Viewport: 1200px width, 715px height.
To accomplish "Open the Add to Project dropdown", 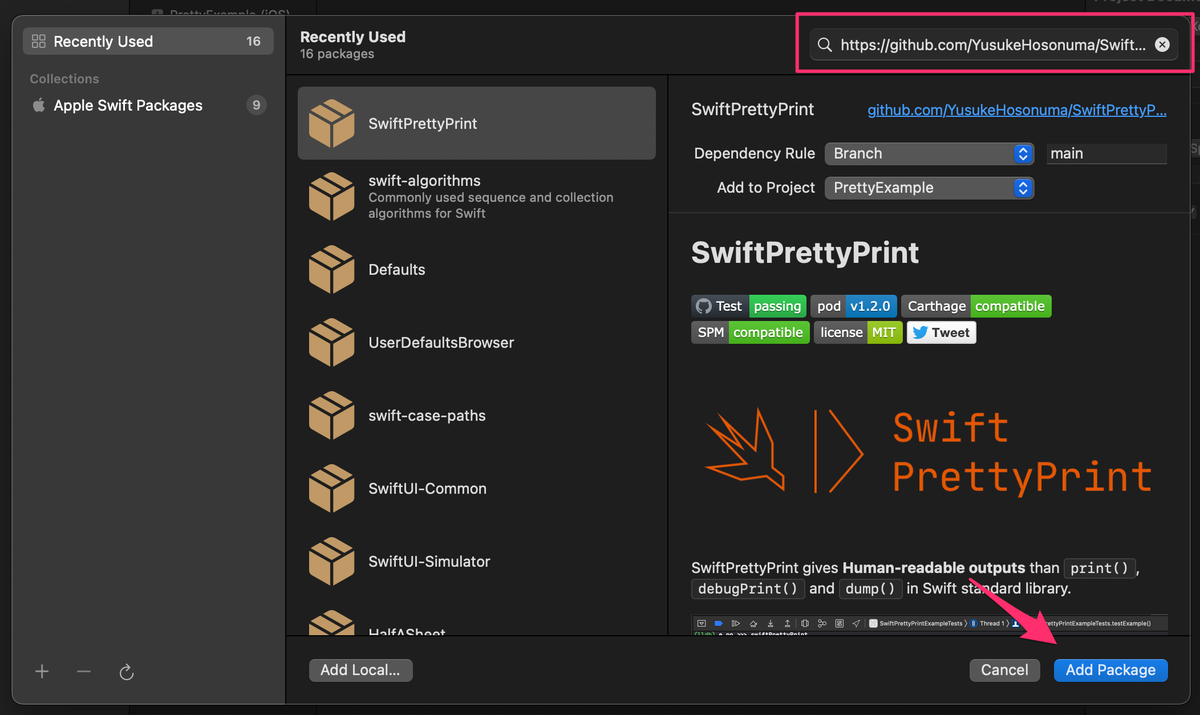I will (929, 187).
